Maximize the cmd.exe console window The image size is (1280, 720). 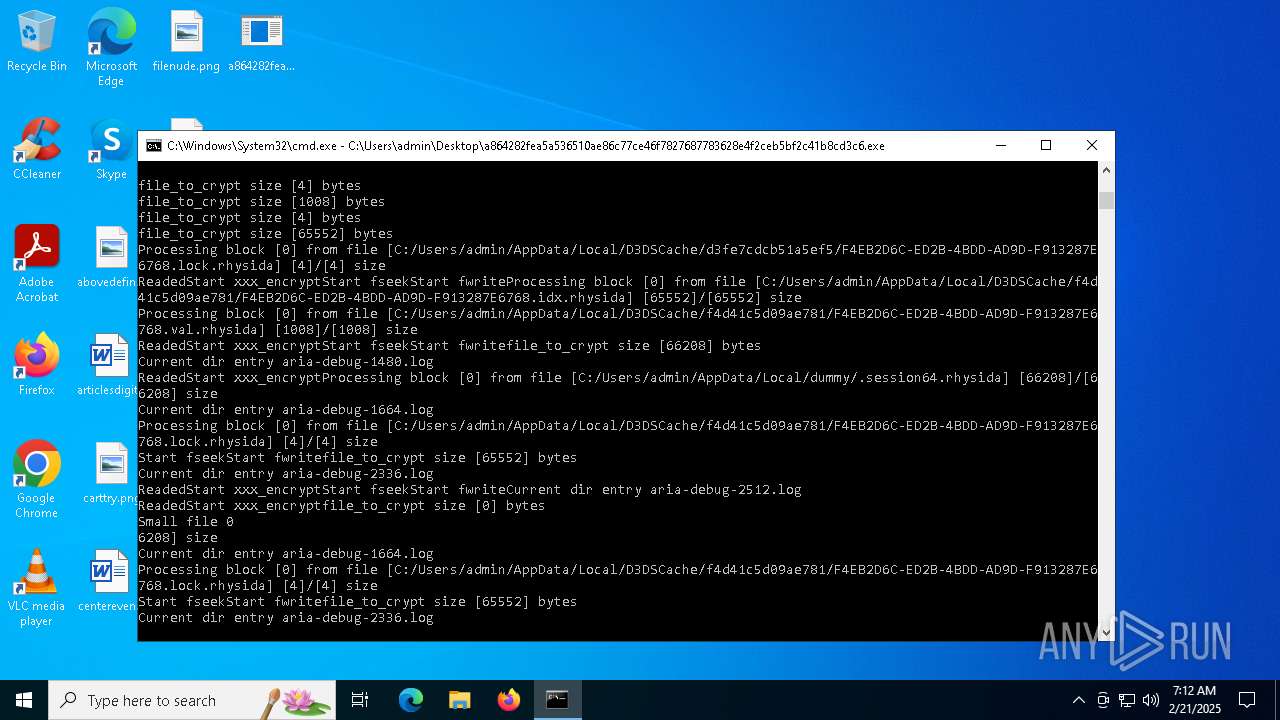(1046, 146)
